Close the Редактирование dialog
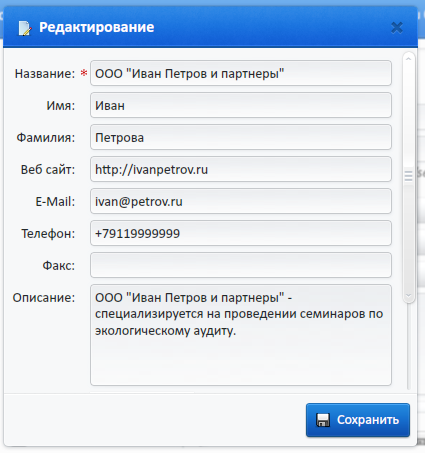This screenshot has width=425, height=453. pos(397,28)
